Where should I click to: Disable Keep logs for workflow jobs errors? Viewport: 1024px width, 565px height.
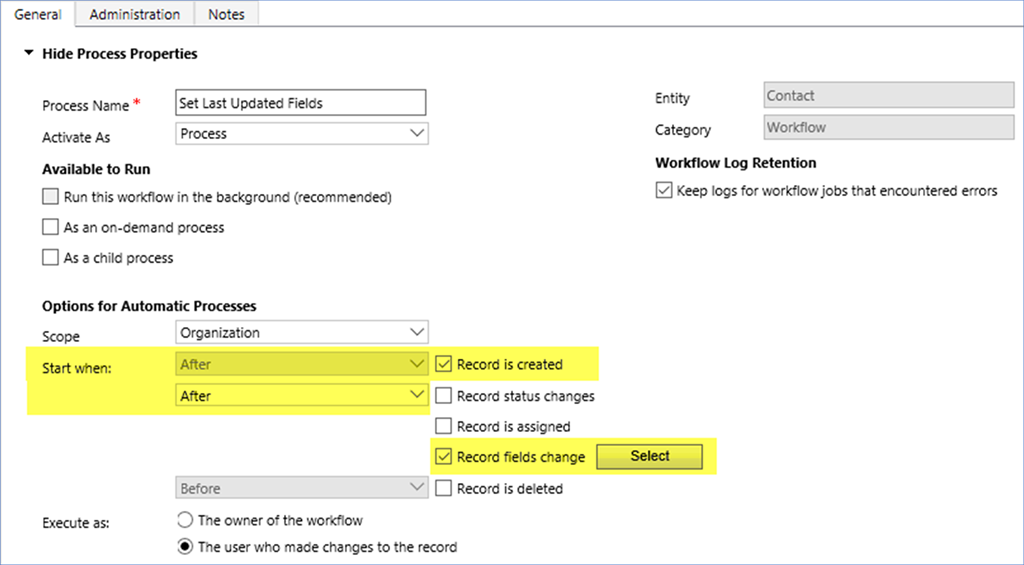tap(664, 191)
